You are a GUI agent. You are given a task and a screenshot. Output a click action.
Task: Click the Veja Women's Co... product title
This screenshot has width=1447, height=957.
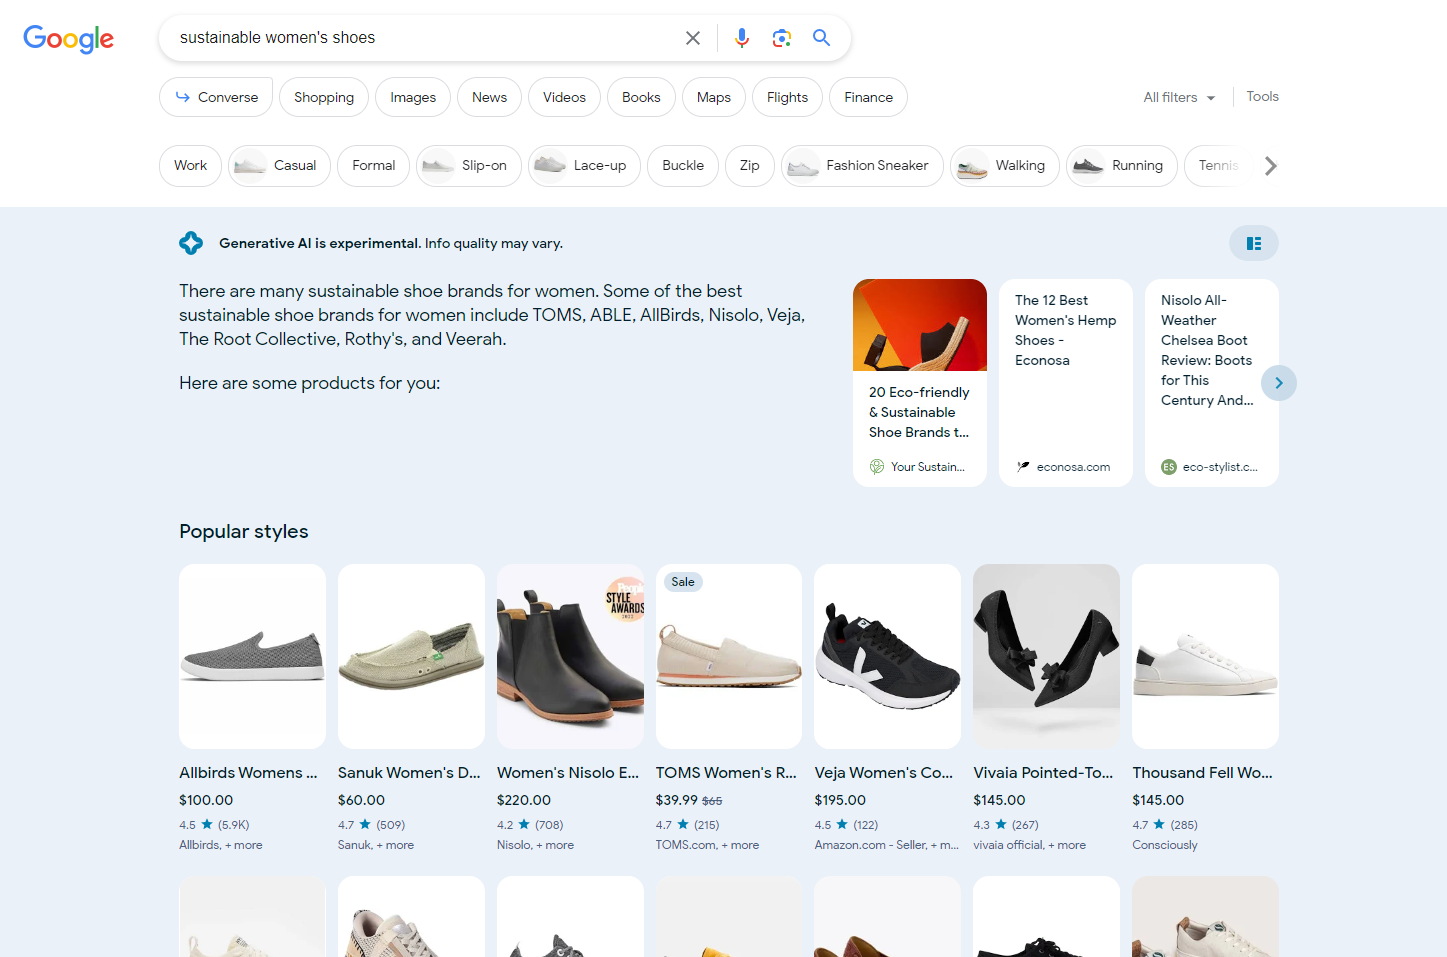(x=884, y=773)
